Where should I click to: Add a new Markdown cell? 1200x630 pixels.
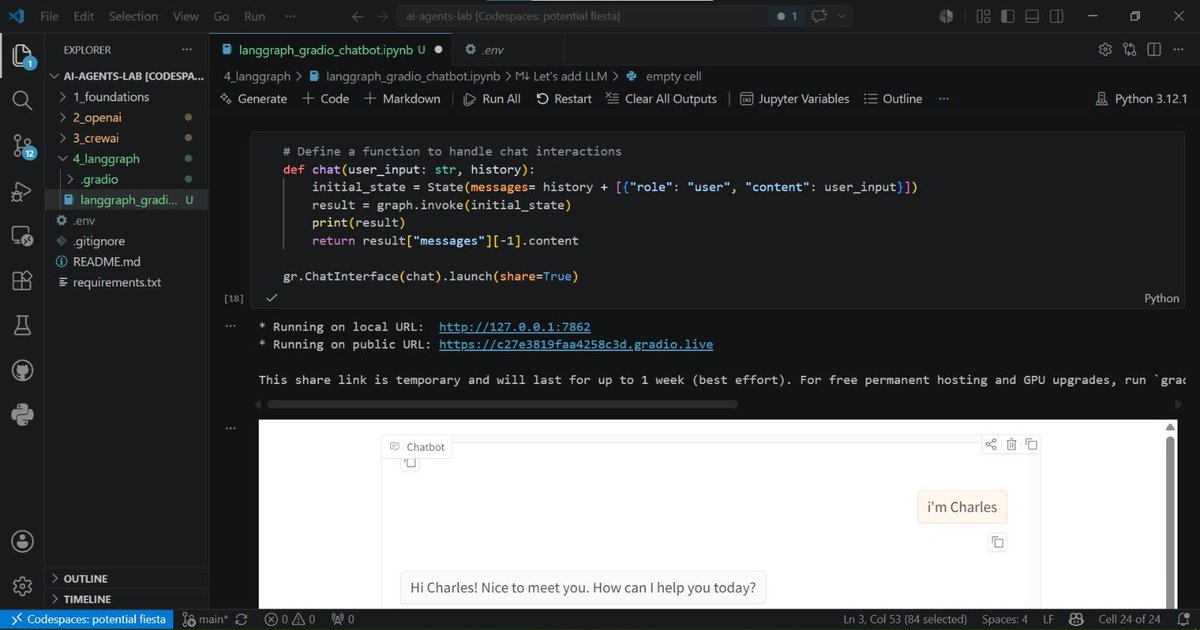click(402, 99)
